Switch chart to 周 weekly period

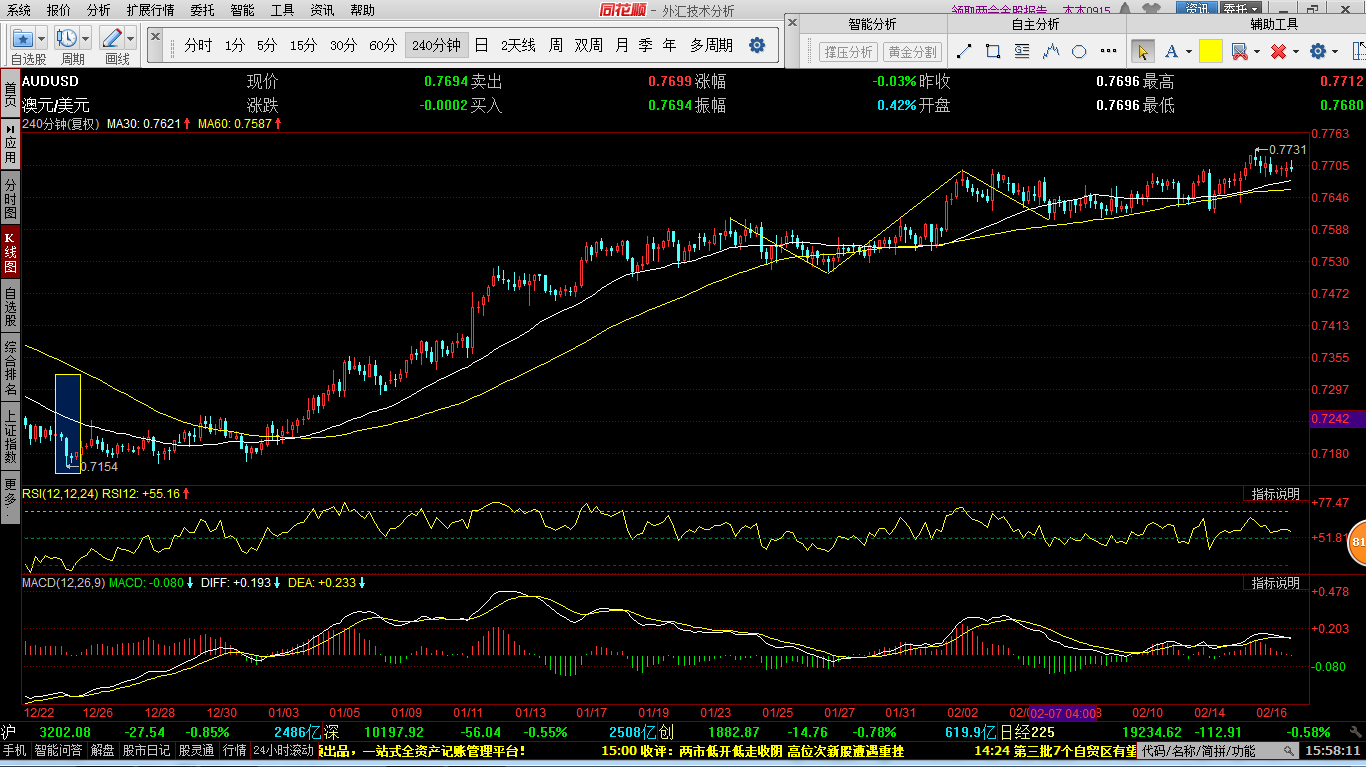(555, 46)
